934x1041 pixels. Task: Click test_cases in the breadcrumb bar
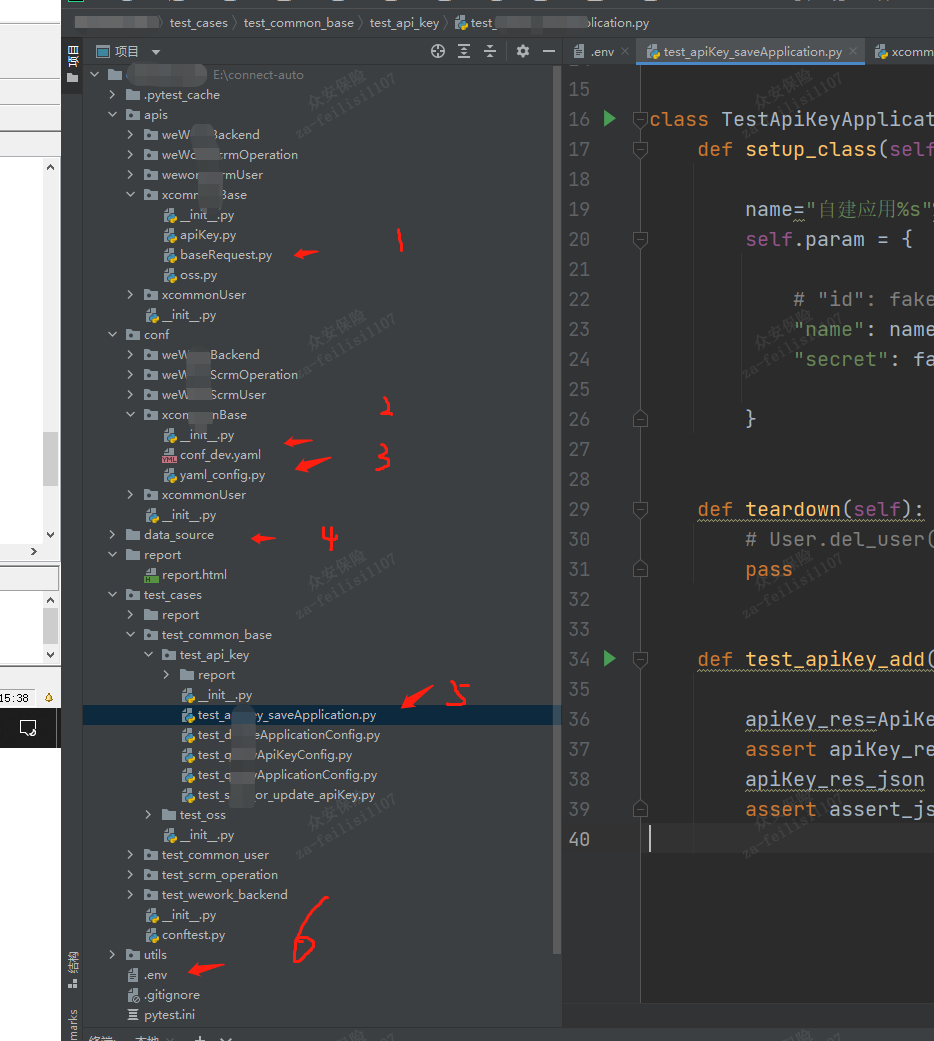pyautogui.click(x=198, y=23)
